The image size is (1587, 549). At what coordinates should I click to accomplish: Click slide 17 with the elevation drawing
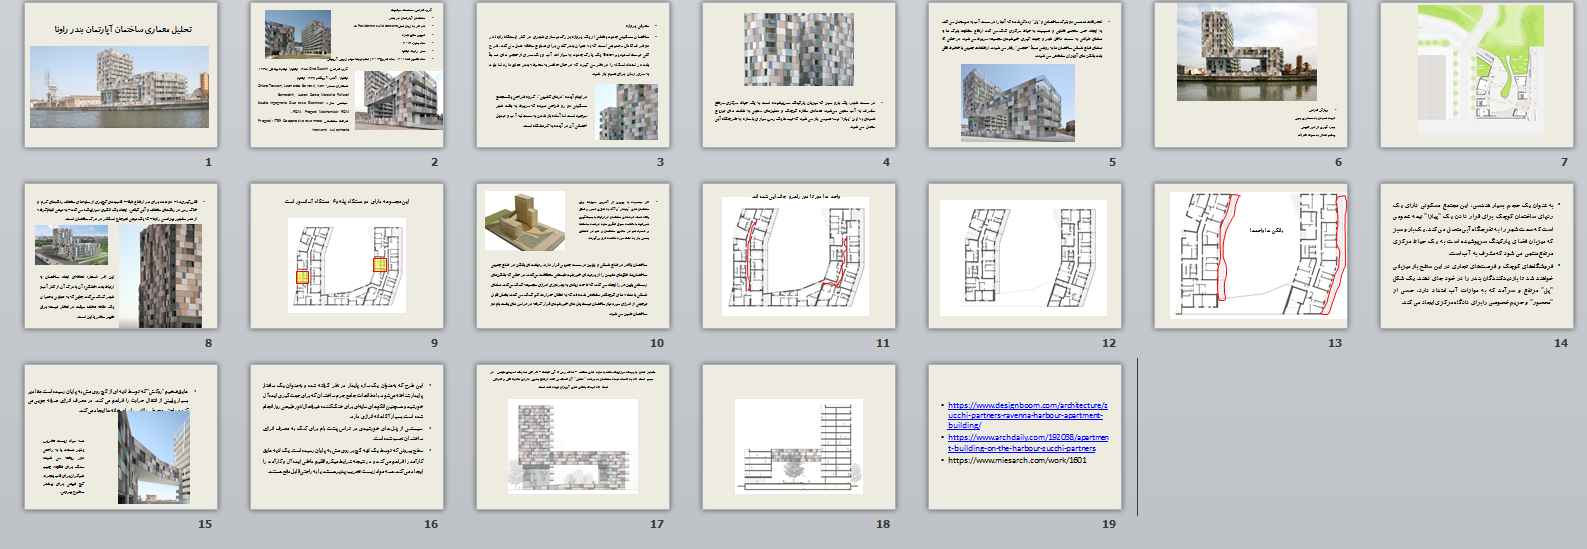click(x=572, y=438)
